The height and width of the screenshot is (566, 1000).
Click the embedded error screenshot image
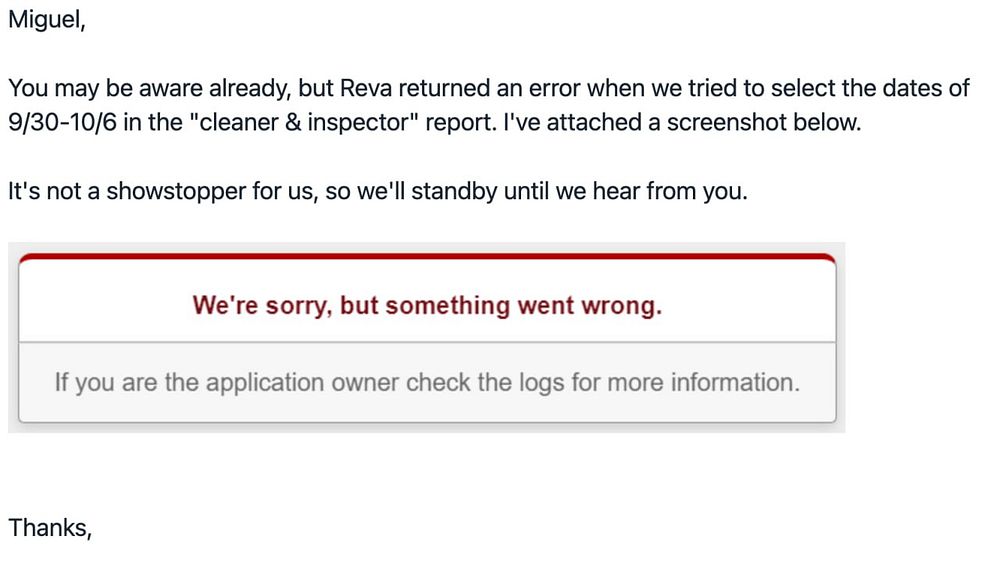pos(427,338)
